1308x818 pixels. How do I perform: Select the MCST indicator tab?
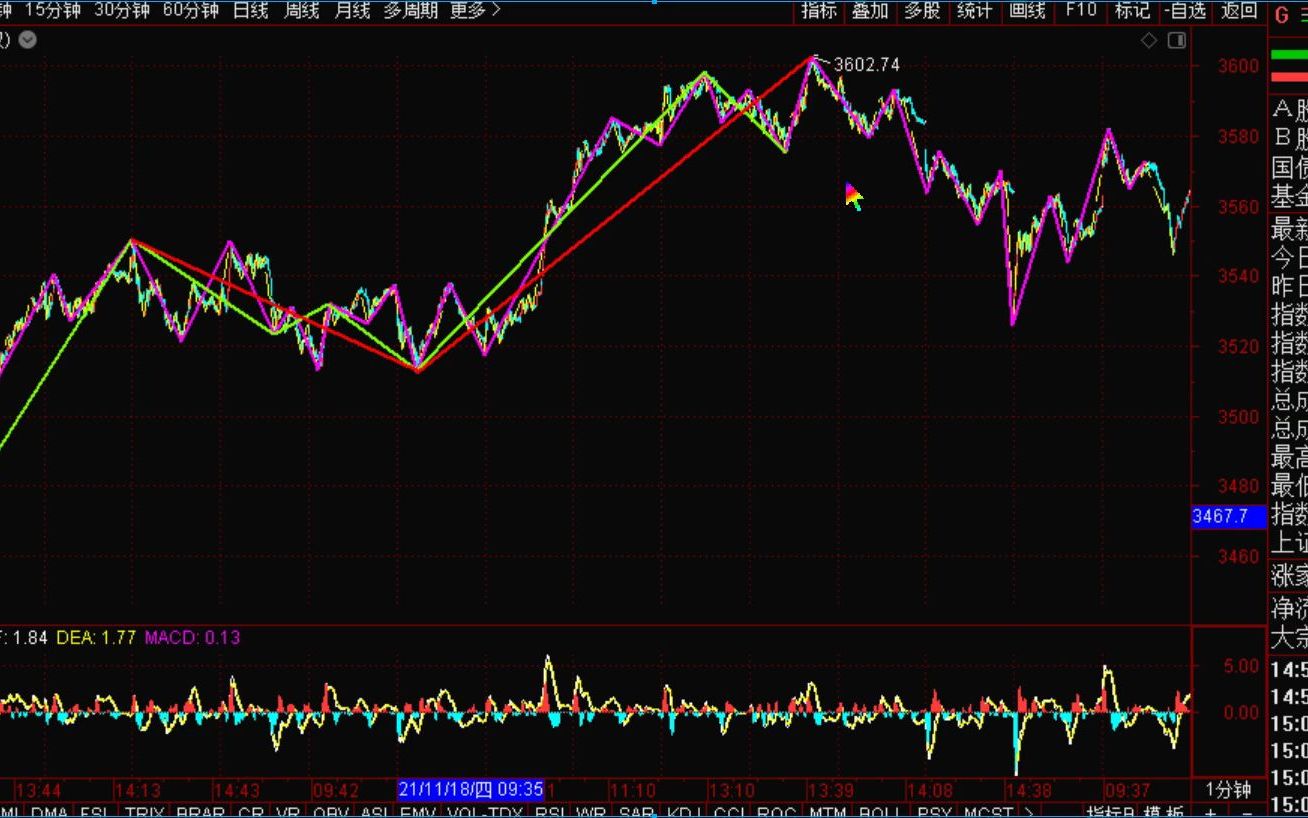coord(988,813)
